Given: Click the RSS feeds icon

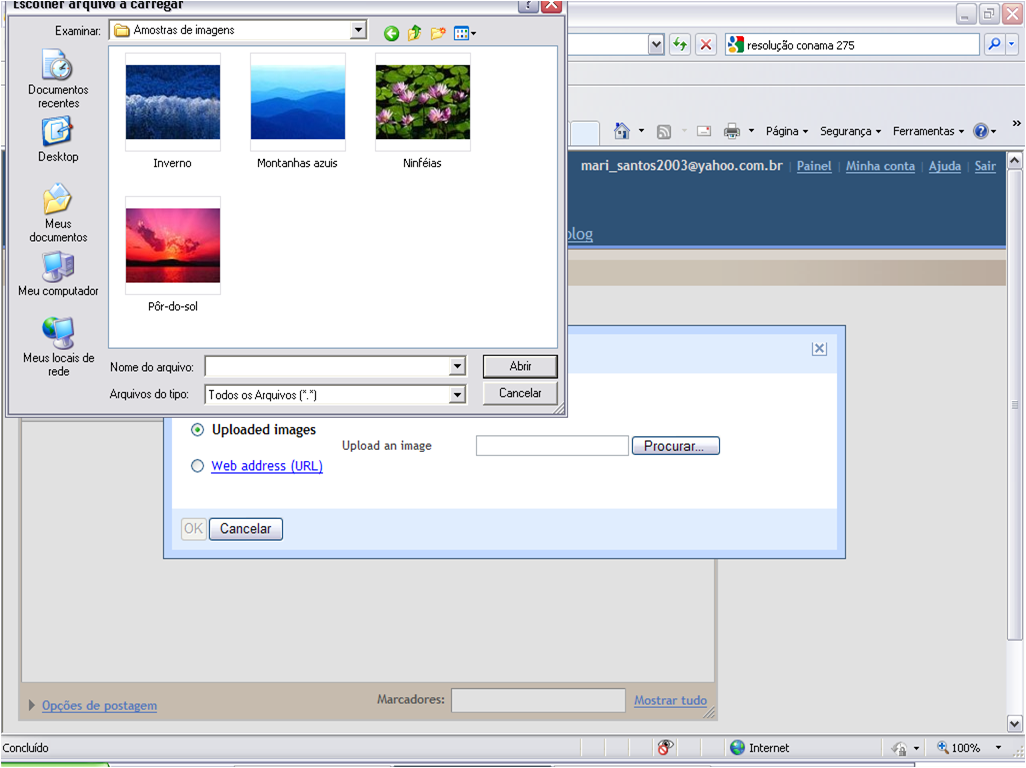Looking at the screenshot, I should [x=663, y=131].
